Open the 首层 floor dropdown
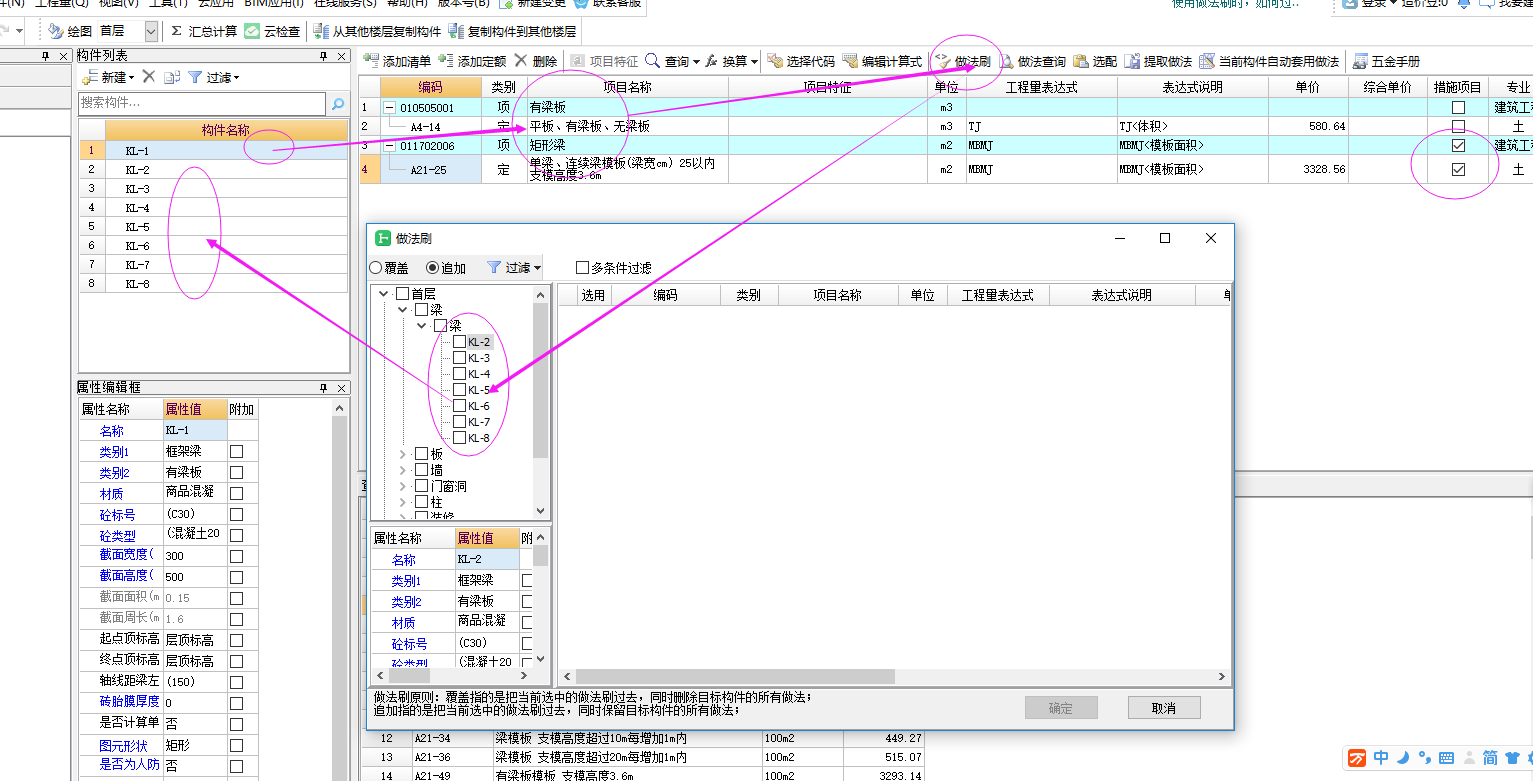This screenshot has width=1533, height=781. tap(151, 31)
